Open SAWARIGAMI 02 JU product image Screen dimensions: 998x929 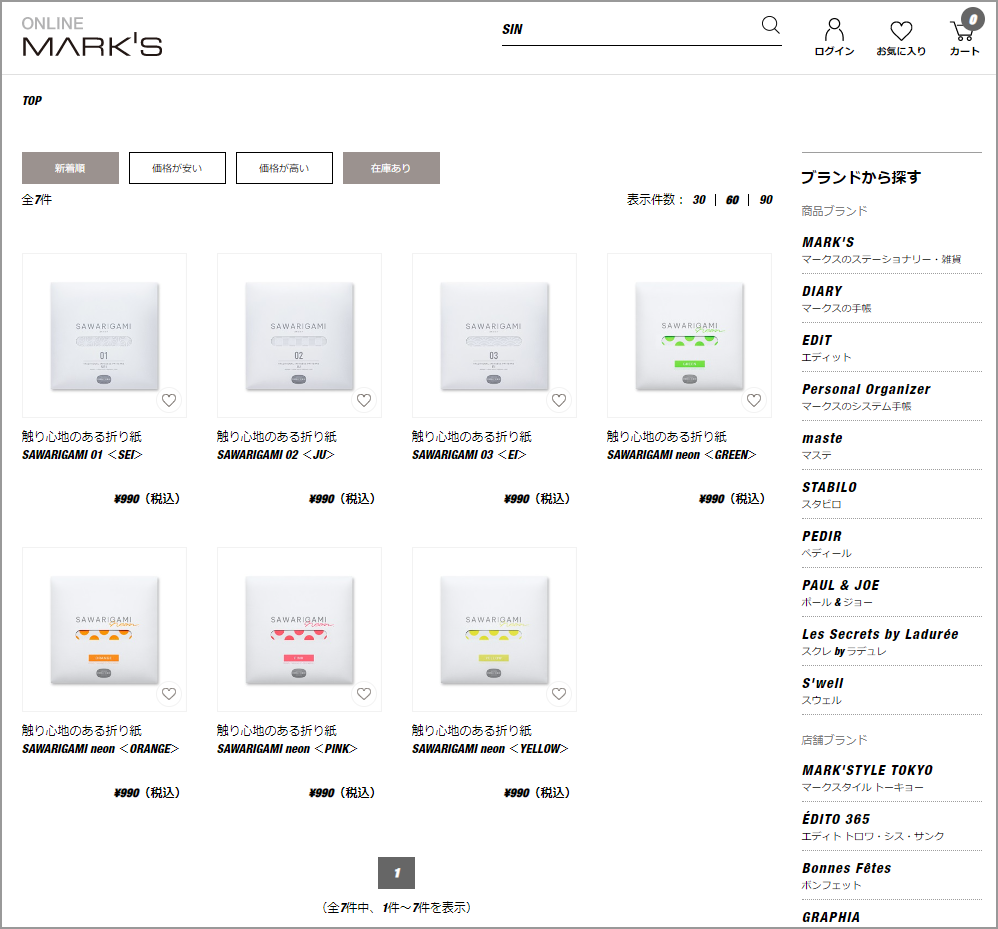coord(299,335)
